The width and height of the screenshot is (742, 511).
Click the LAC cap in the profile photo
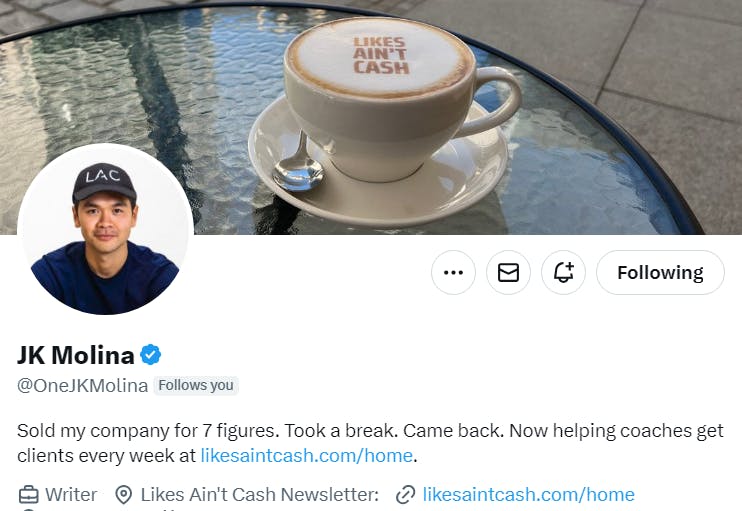tap(105, 181)
